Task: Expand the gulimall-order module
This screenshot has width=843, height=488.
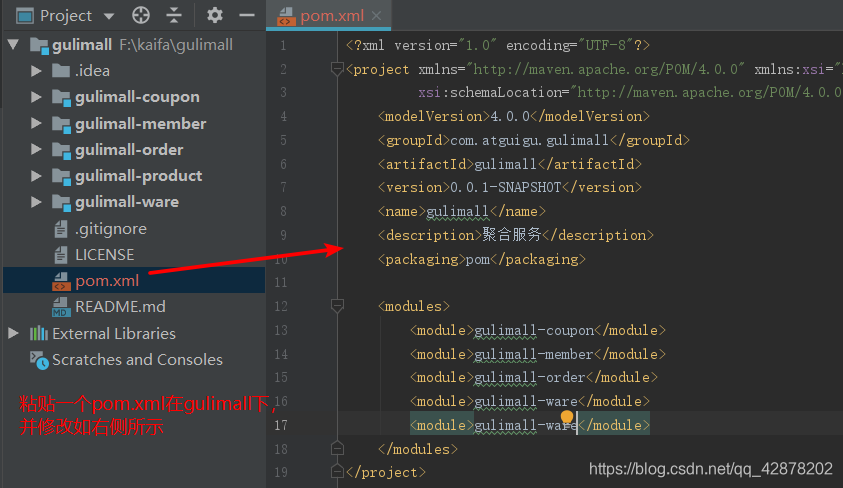Action: point(36,149)
